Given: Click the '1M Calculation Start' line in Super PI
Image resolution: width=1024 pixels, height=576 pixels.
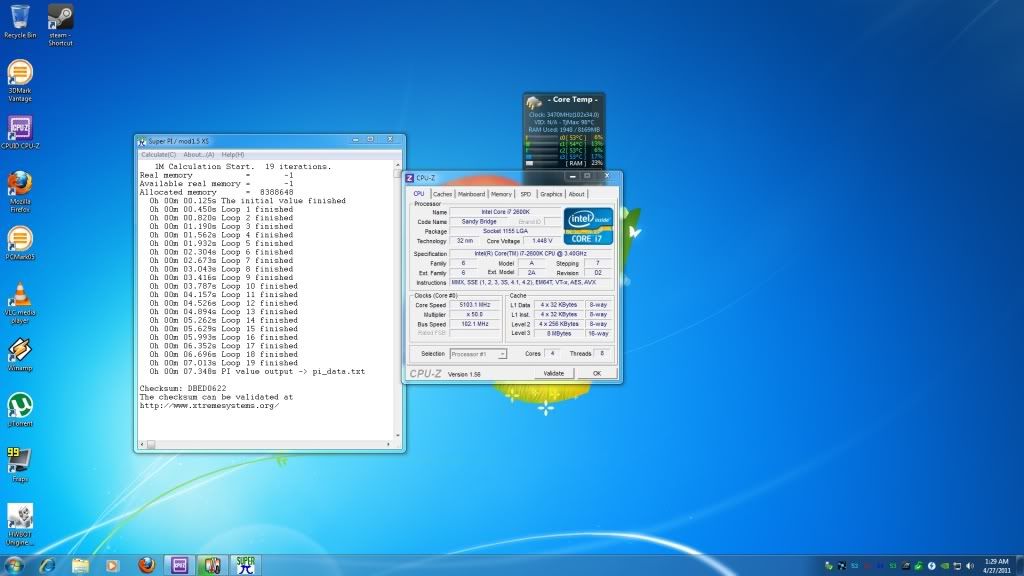Looking at the screenshot, I should coord(243,167).
